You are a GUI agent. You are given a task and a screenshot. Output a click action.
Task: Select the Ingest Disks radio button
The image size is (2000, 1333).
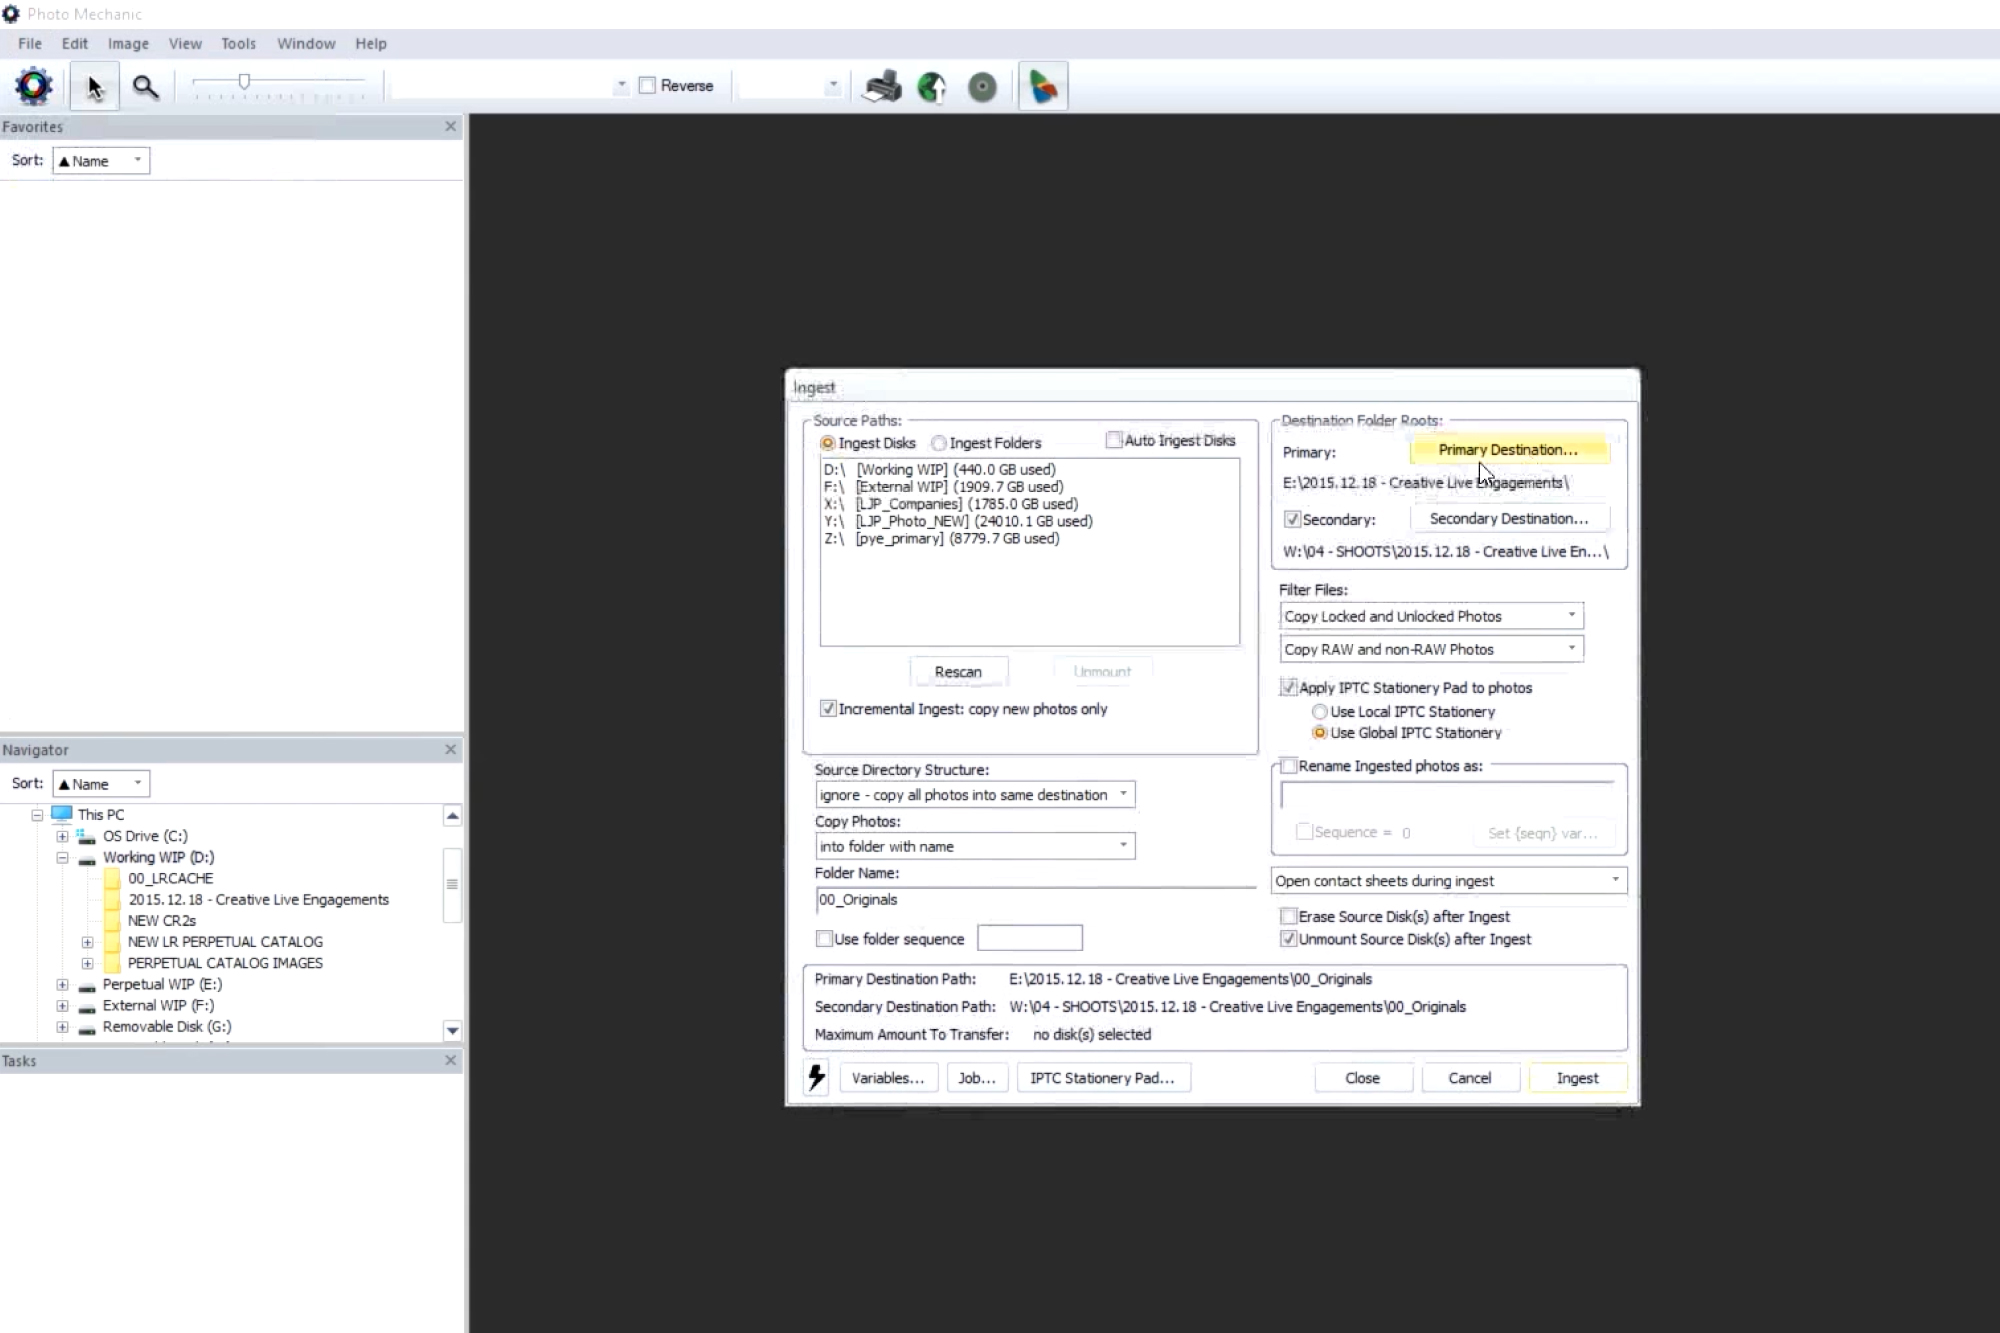[x=827, y=443]
